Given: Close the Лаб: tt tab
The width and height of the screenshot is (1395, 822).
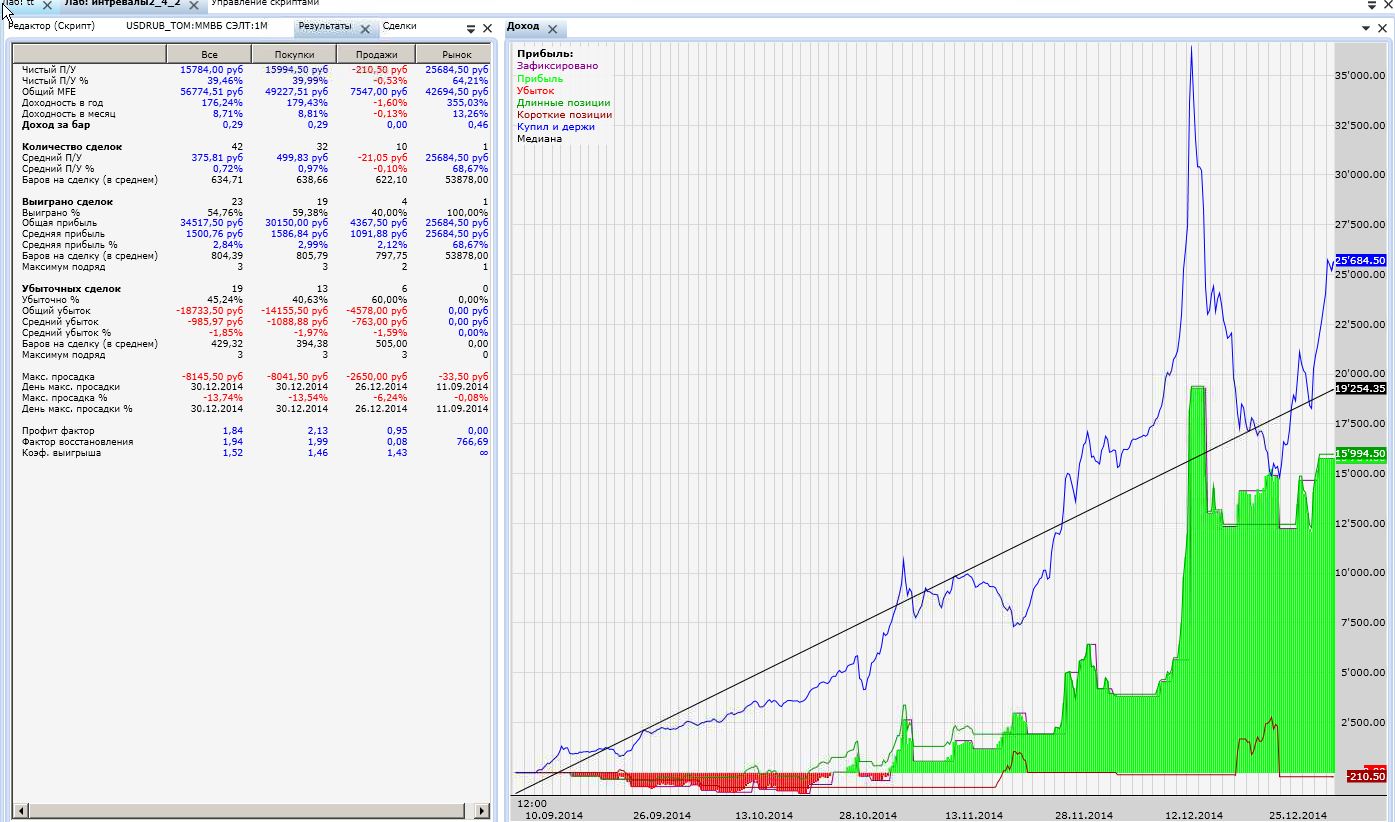Looking at the screenshot, I should [x=47, y=5].
